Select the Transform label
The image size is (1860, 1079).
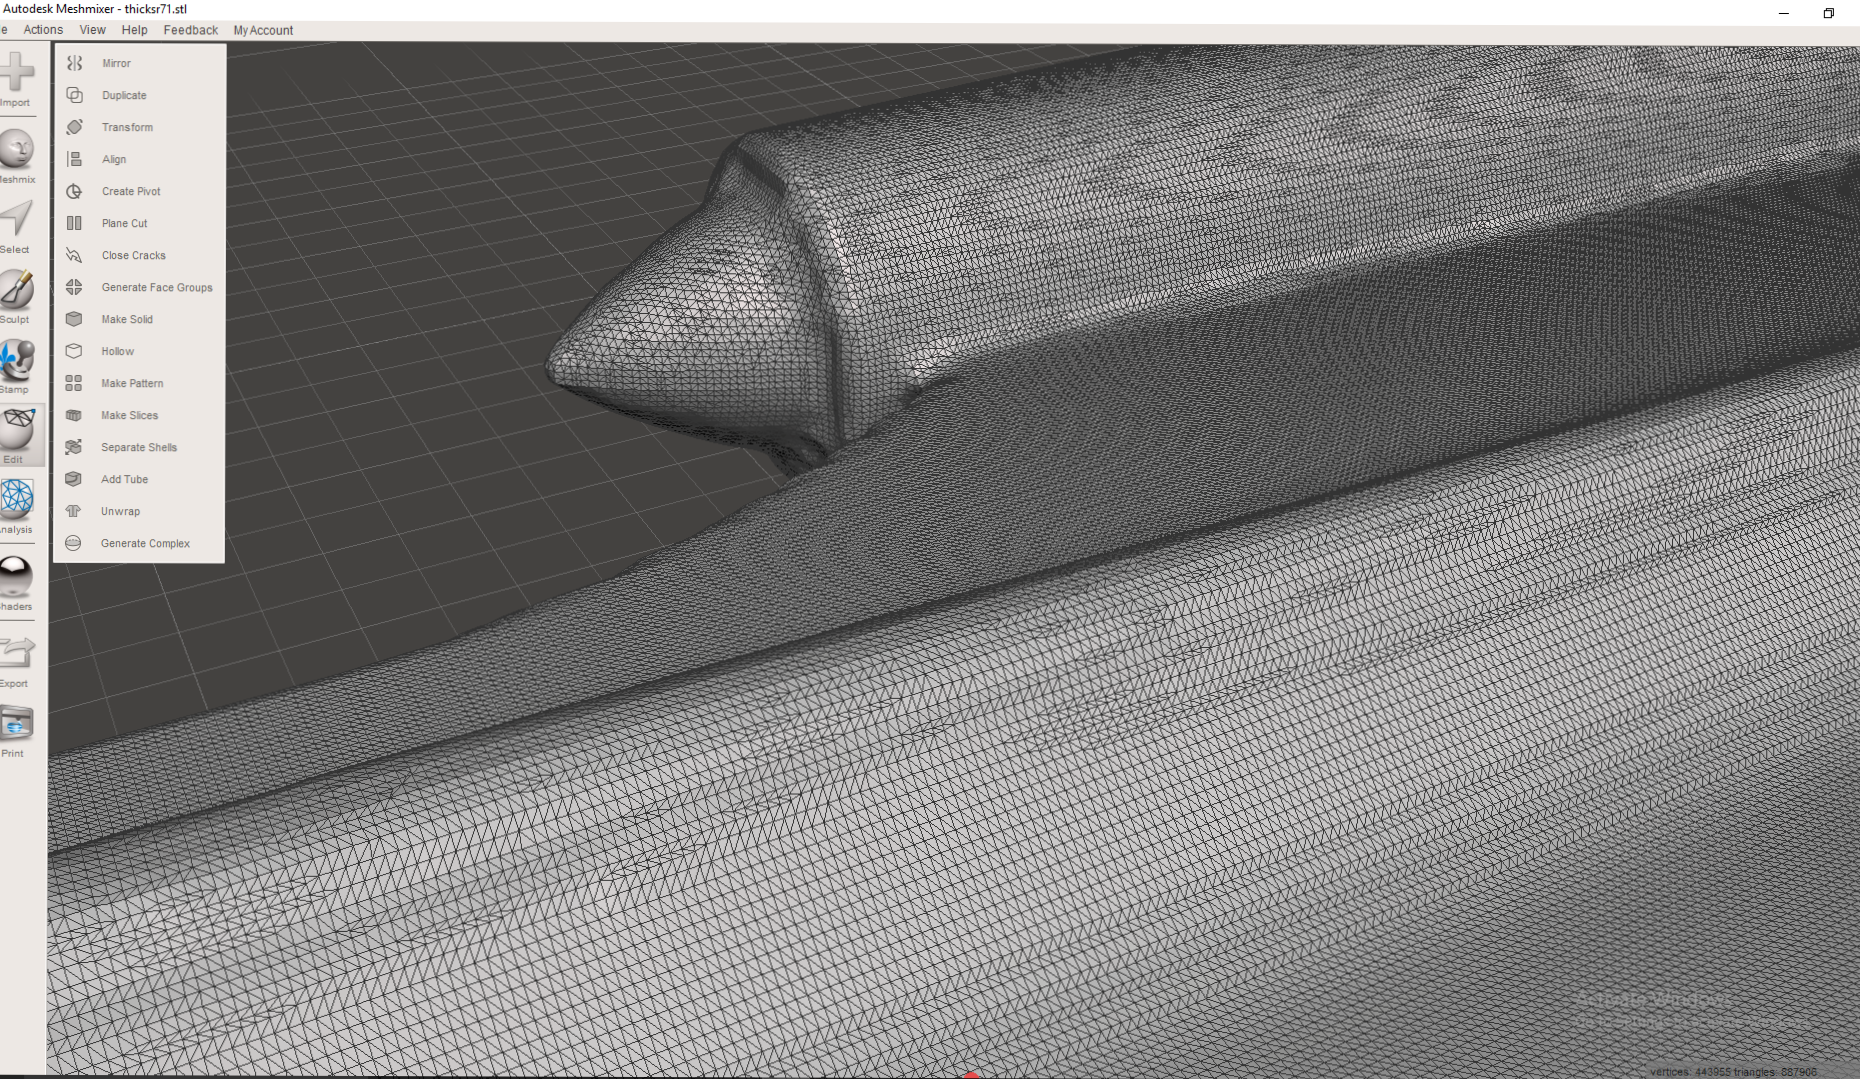pyautogui.click(x=127, y=127)
